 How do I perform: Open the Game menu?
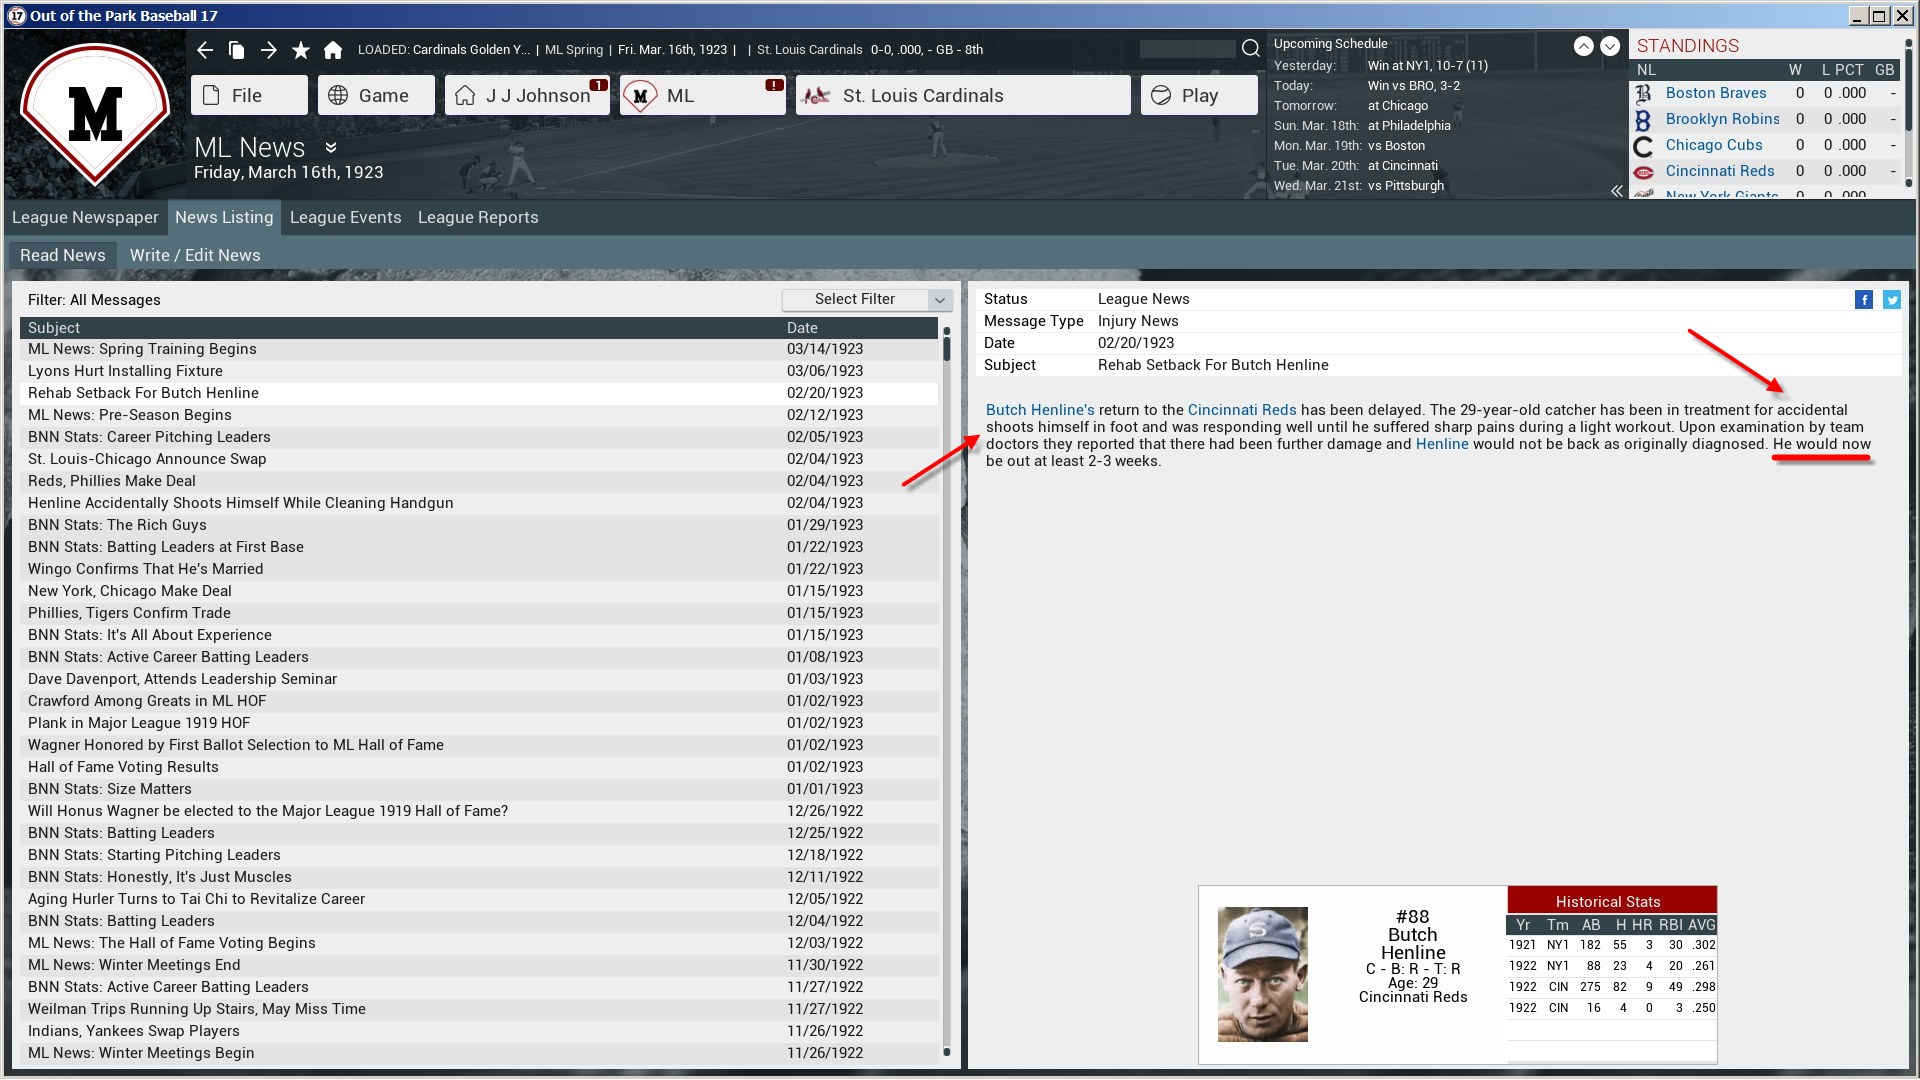click(376, 95)
